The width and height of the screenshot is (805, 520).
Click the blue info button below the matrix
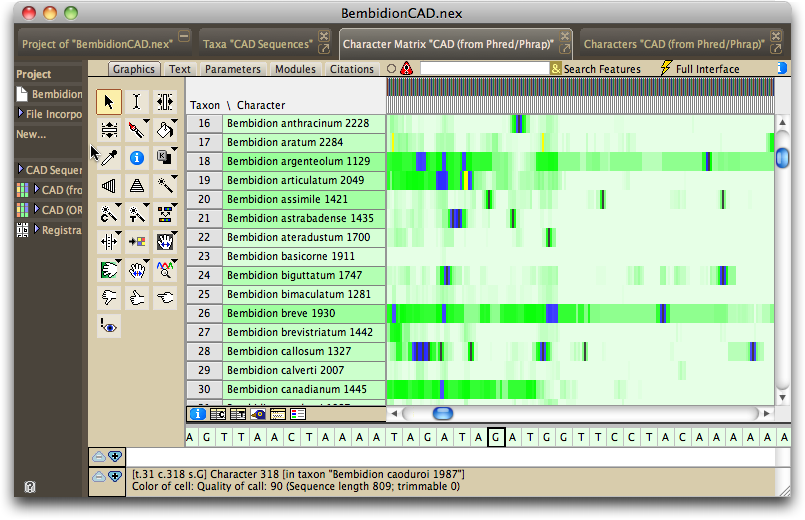click(198, 414)
